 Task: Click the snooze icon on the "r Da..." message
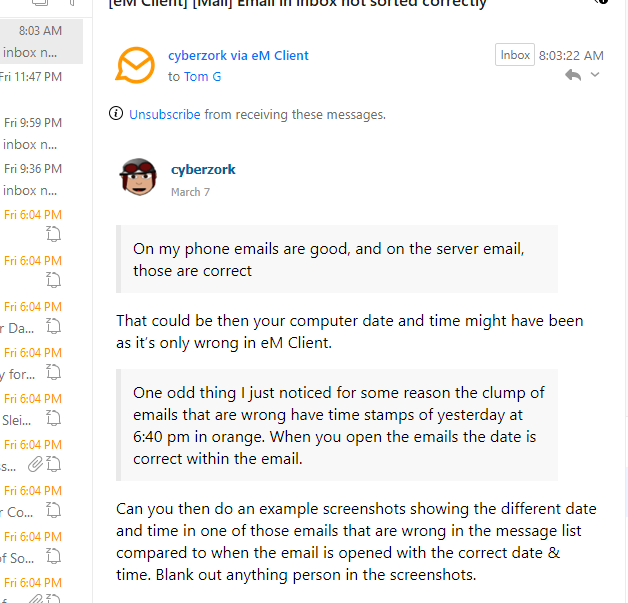(x=55, y=326)
